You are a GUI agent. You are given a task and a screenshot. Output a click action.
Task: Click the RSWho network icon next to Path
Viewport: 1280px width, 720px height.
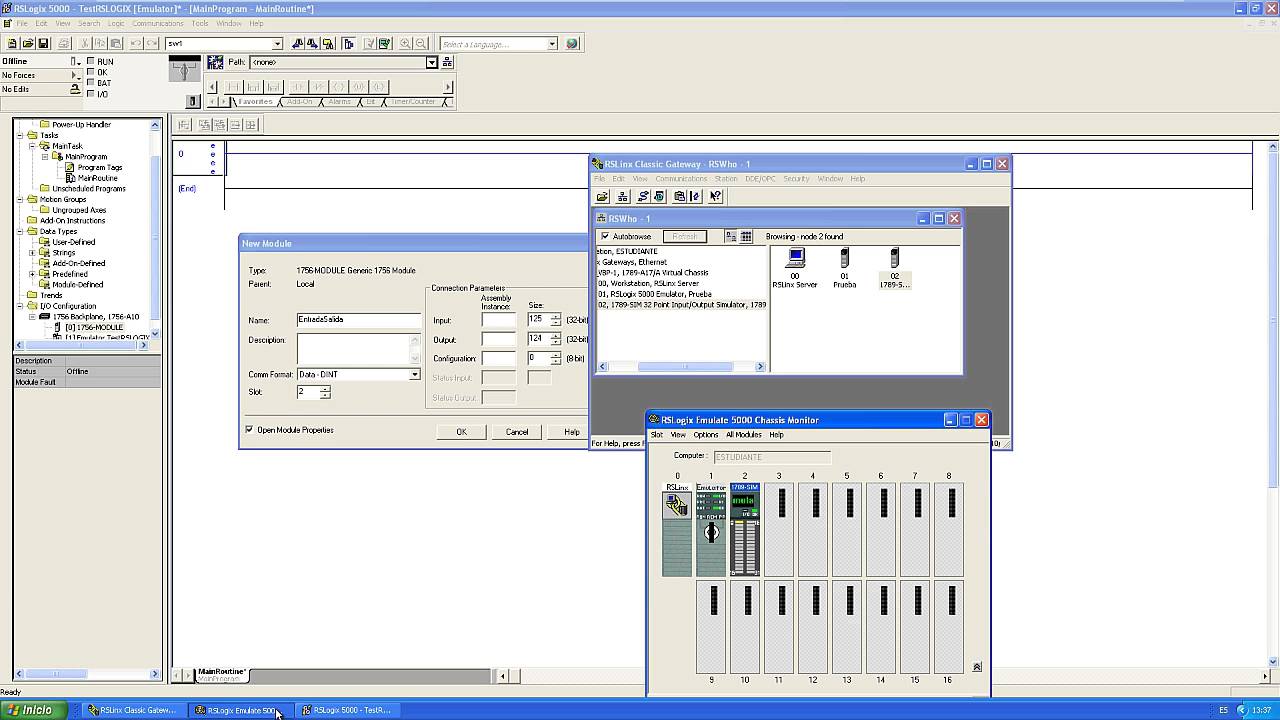214,62
